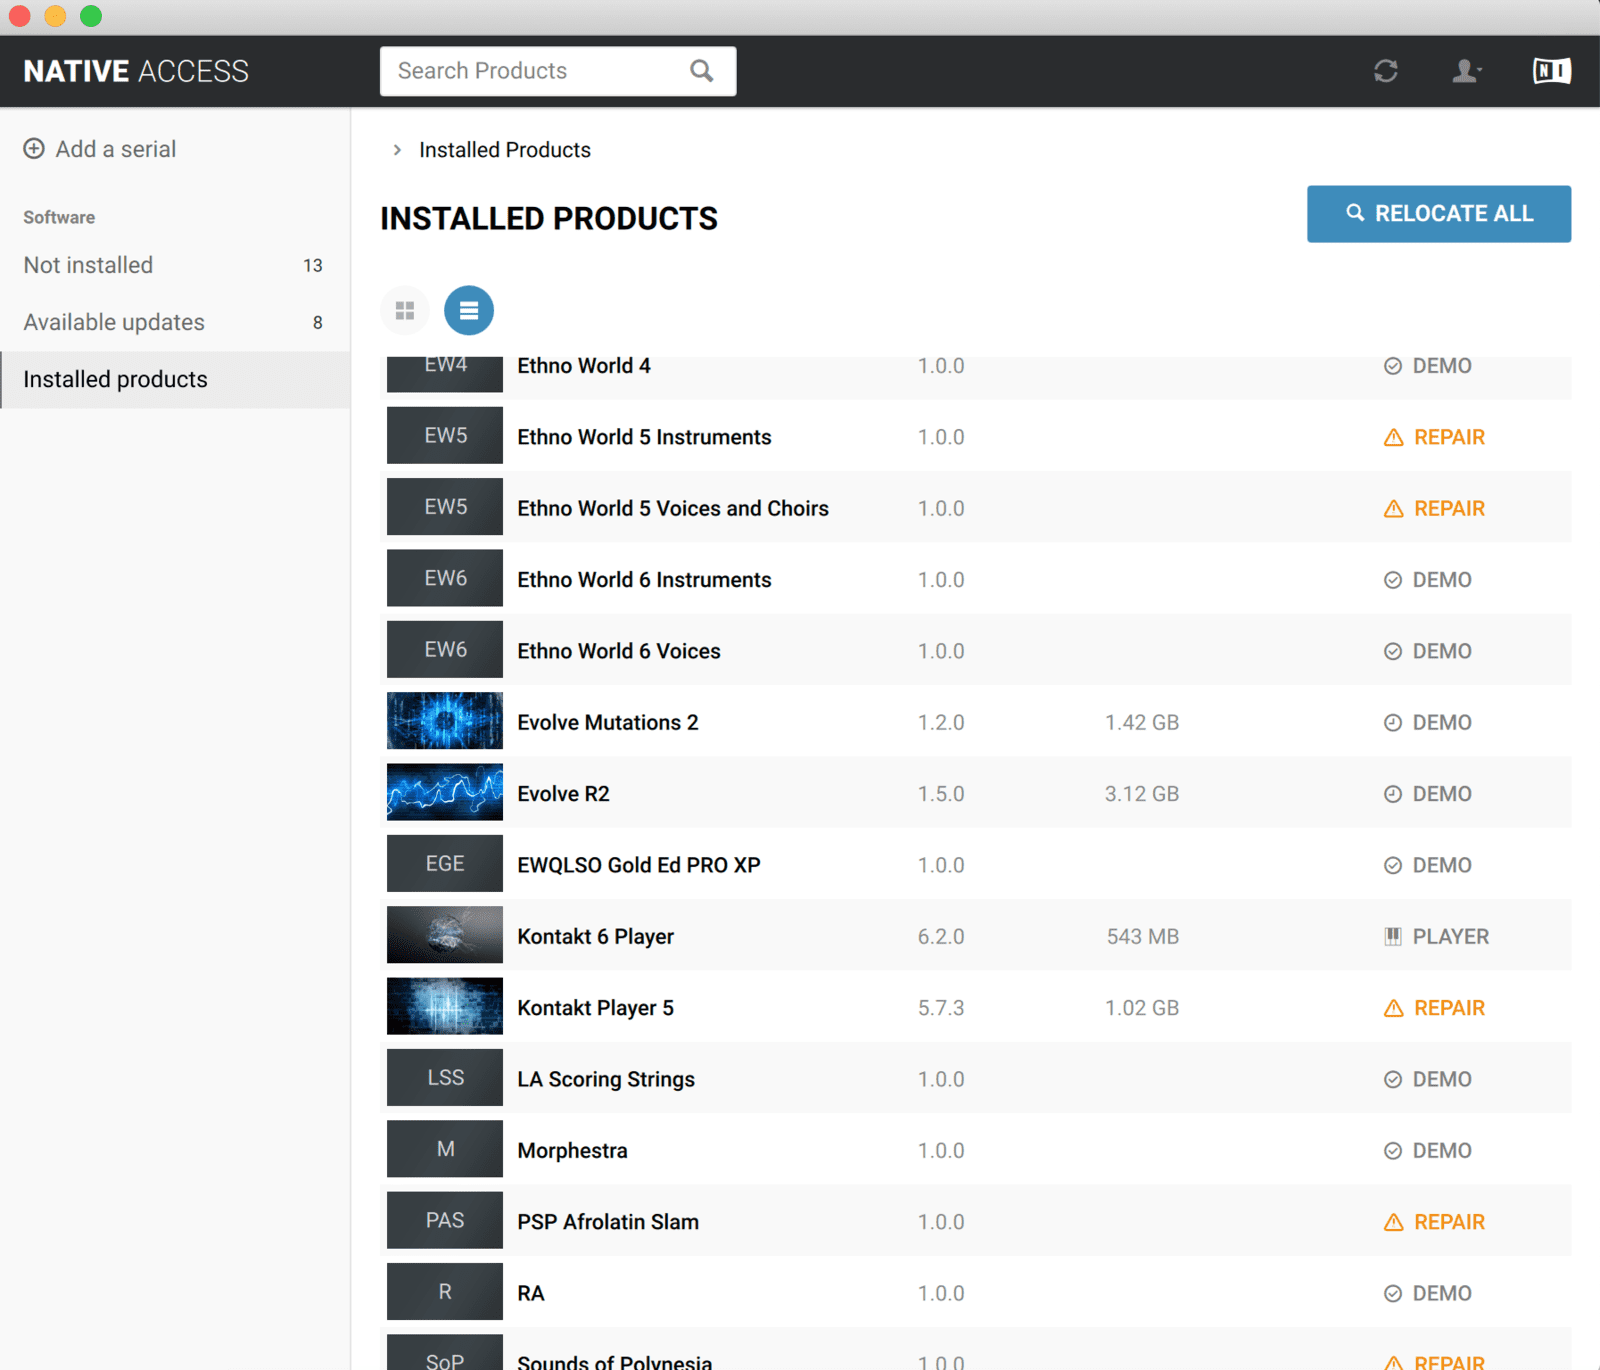This screenshot has height=1370, width=1600.
Task: Click the Native Instruments NI logo icon
Action: coord(1552,71)
